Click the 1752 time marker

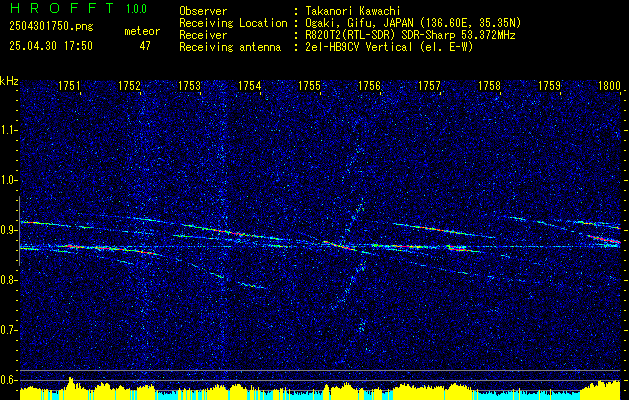[130, 86]
